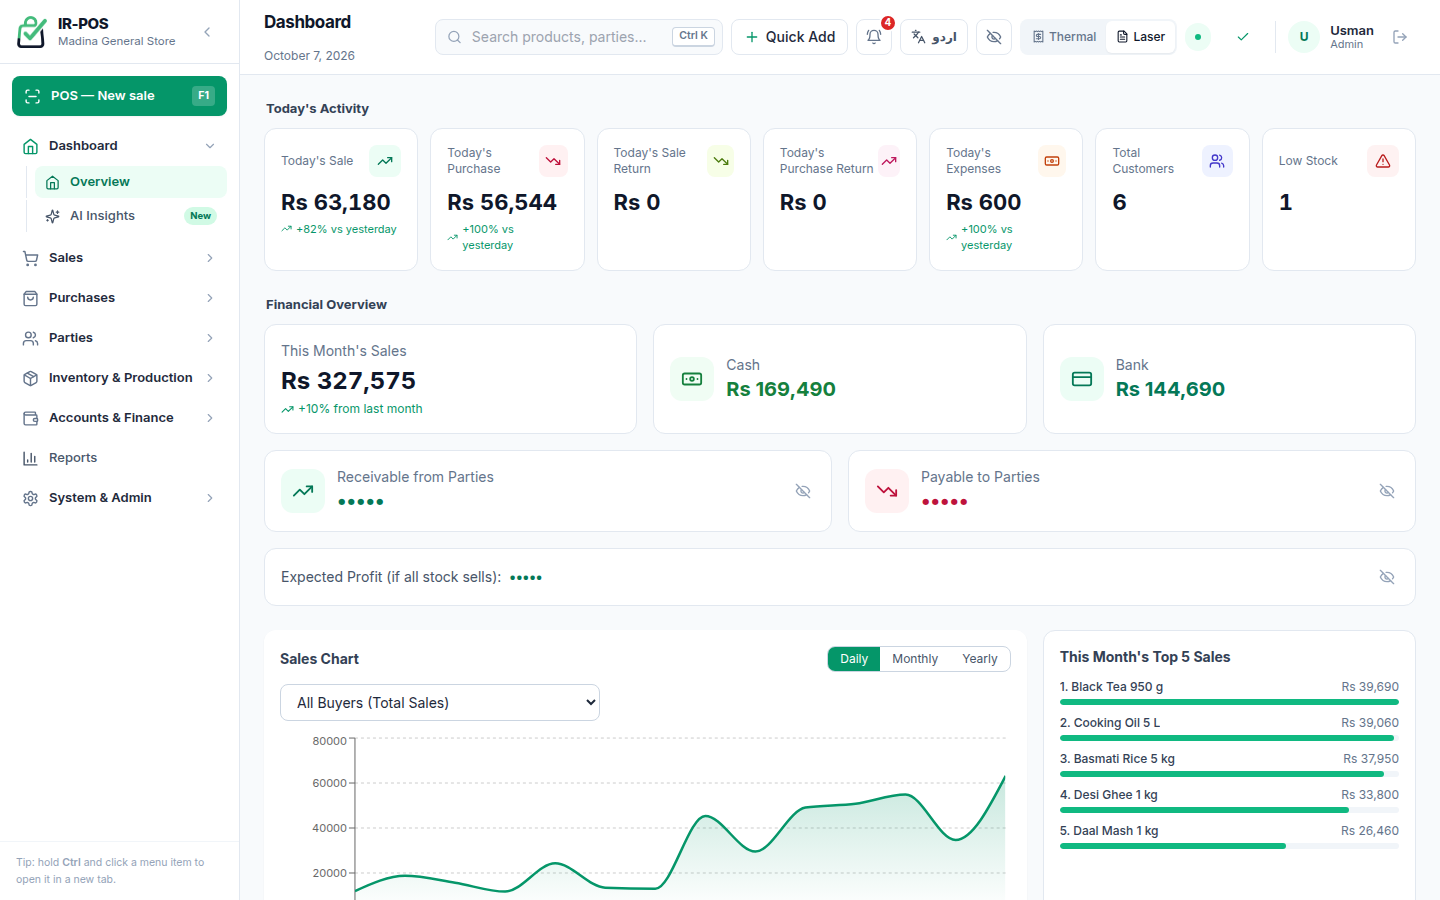Expand the Purchases menu chevron
1440x900 pixels.
click(x=210, y=298)
